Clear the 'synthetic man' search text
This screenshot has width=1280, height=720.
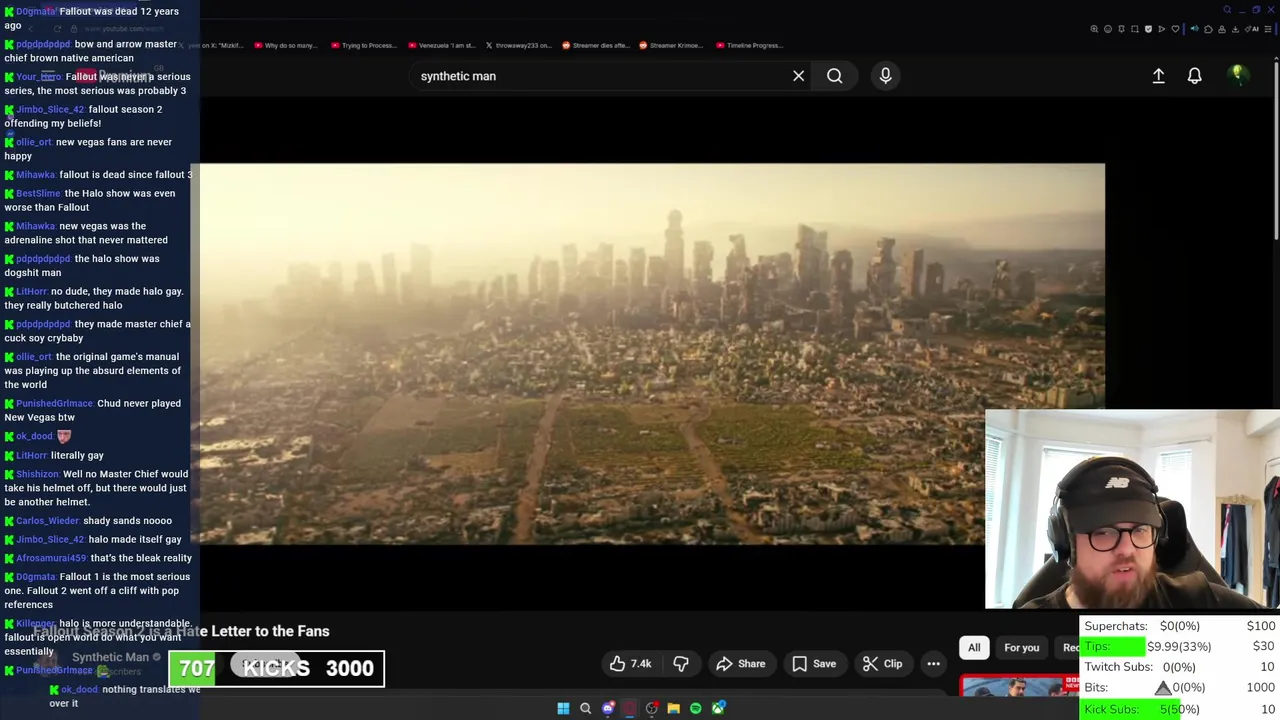[x=798, y=76]
